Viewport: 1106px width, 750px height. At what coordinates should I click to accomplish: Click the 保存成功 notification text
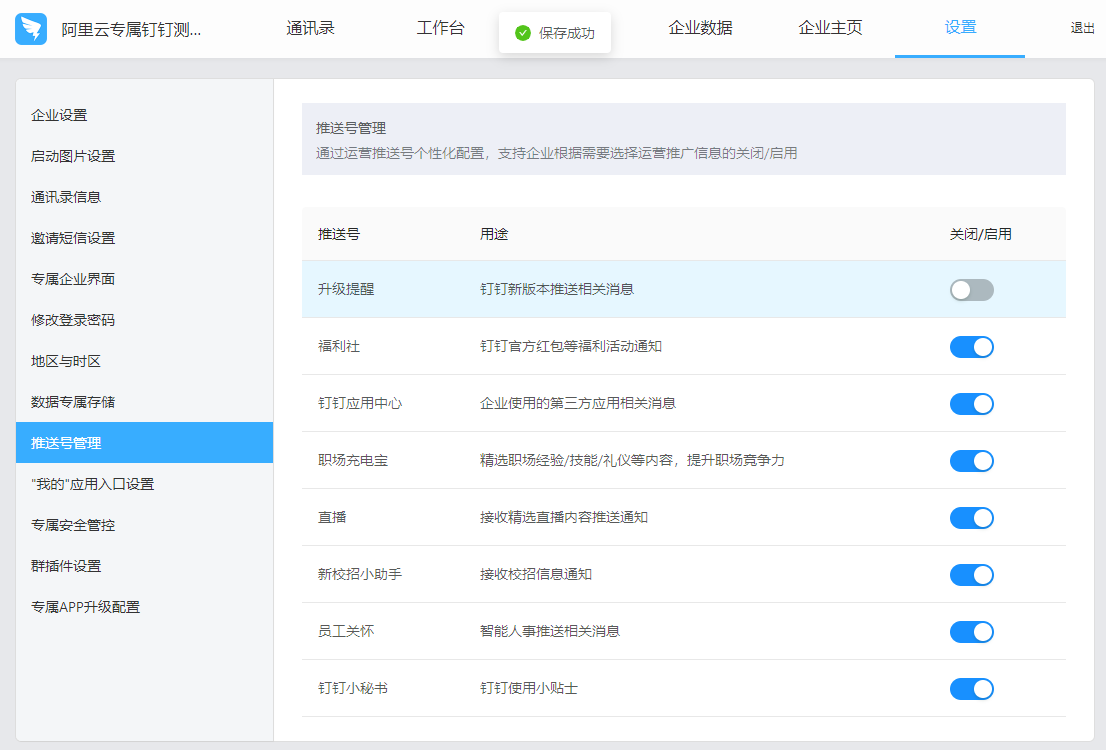566,33
